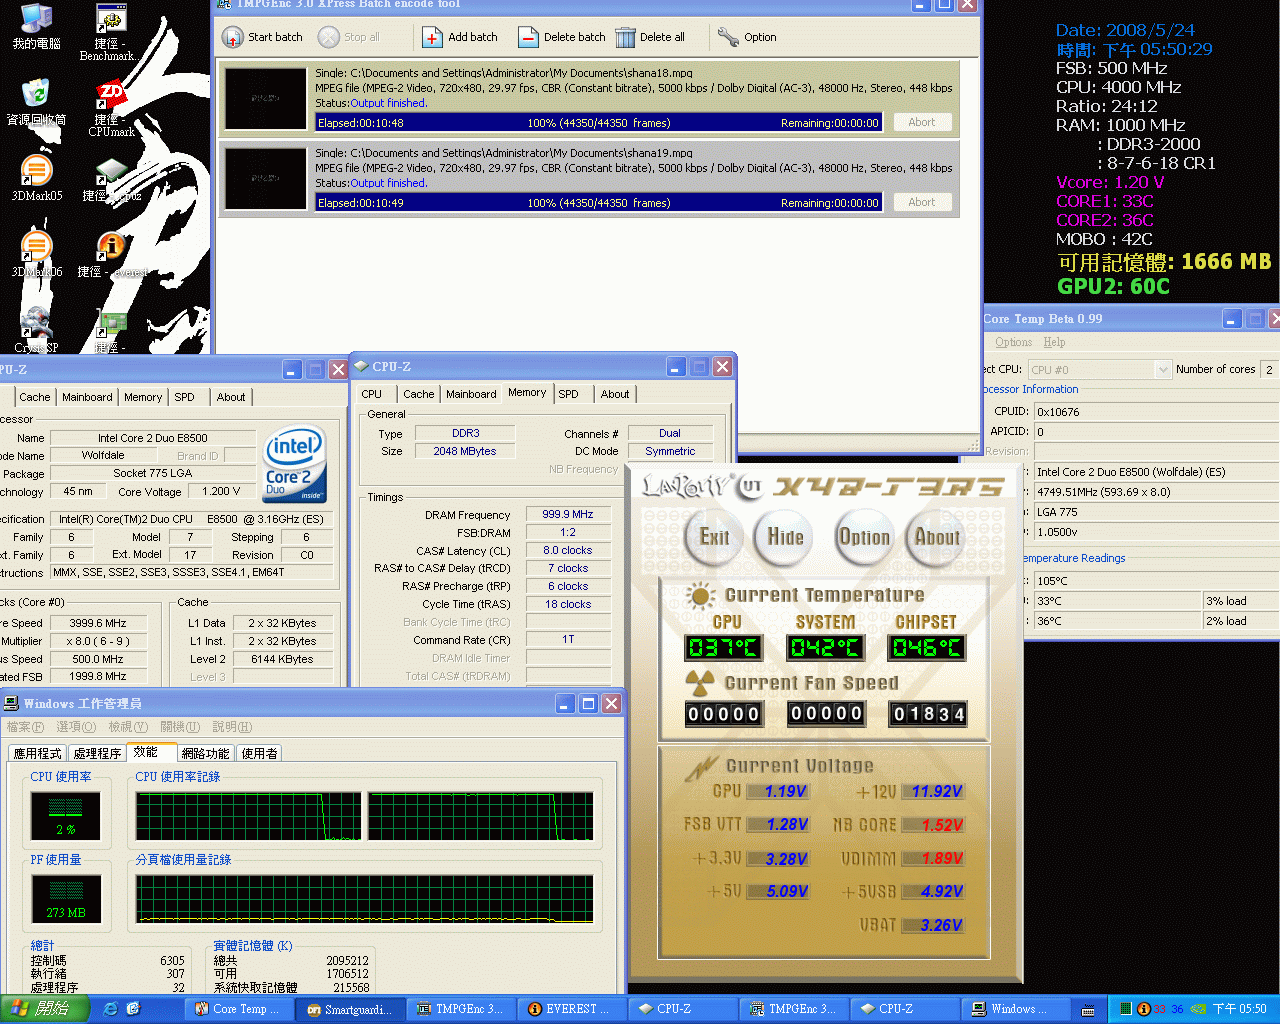Screen dimensions: 1280x1024
Task: Click NVIDIA tray icon
Action: pyautogui.click(x=1198, y=1010)
